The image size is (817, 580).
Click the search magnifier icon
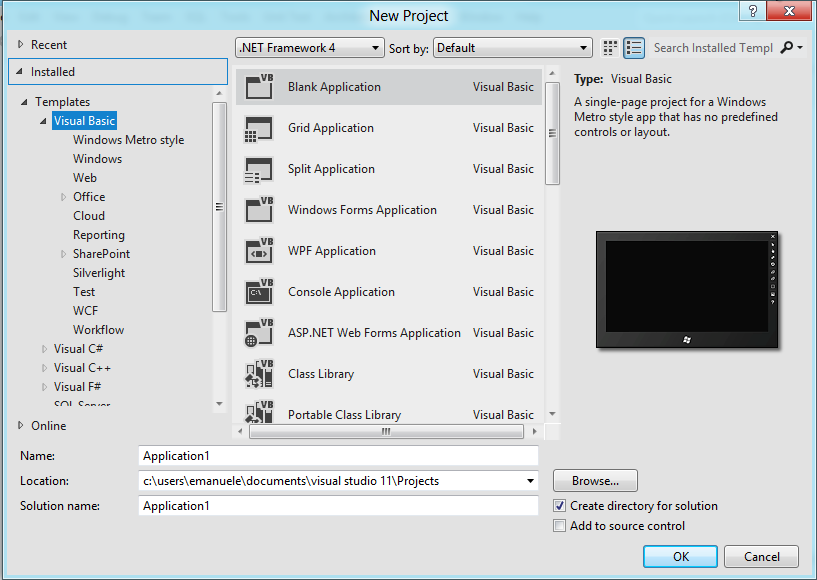pyautogui.click(x=786, y=47)
